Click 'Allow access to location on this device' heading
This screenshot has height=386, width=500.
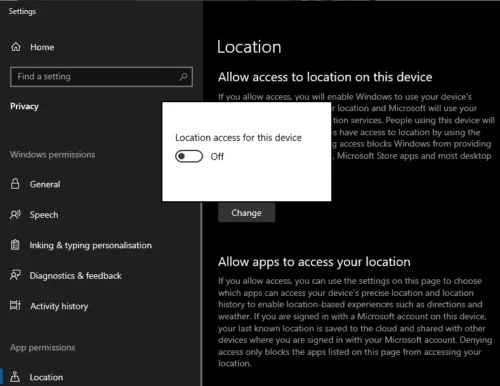tap(325, 77)
